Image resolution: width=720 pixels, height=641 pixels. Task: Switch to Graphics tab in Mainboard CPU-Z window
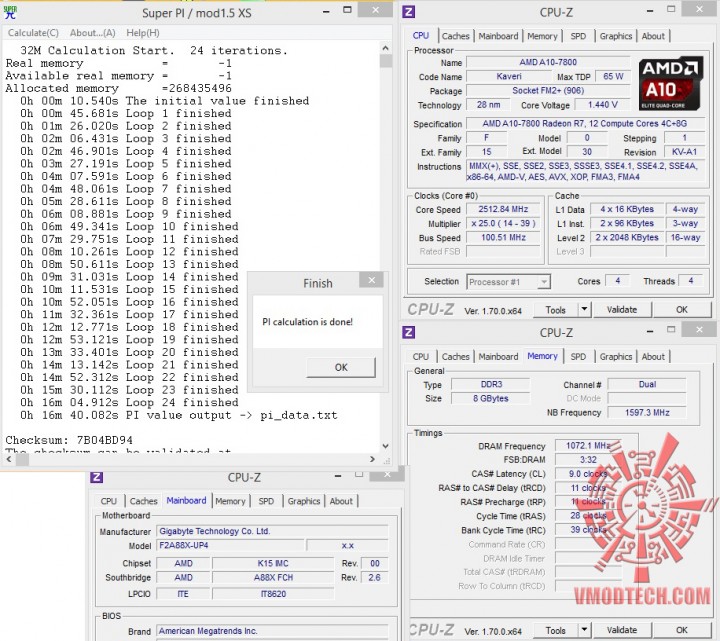pyautogui.click(x=304, y=501)
